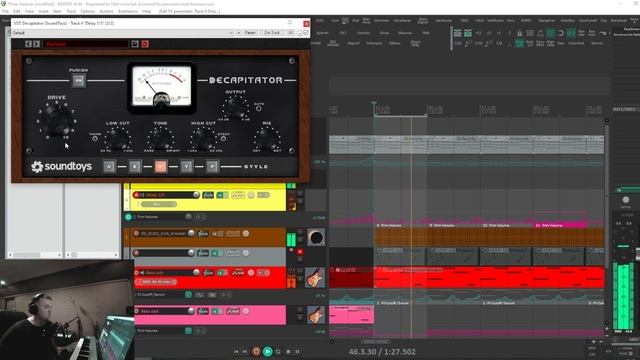Open FX on the yellow Delay track

click(x=208, y=195)
